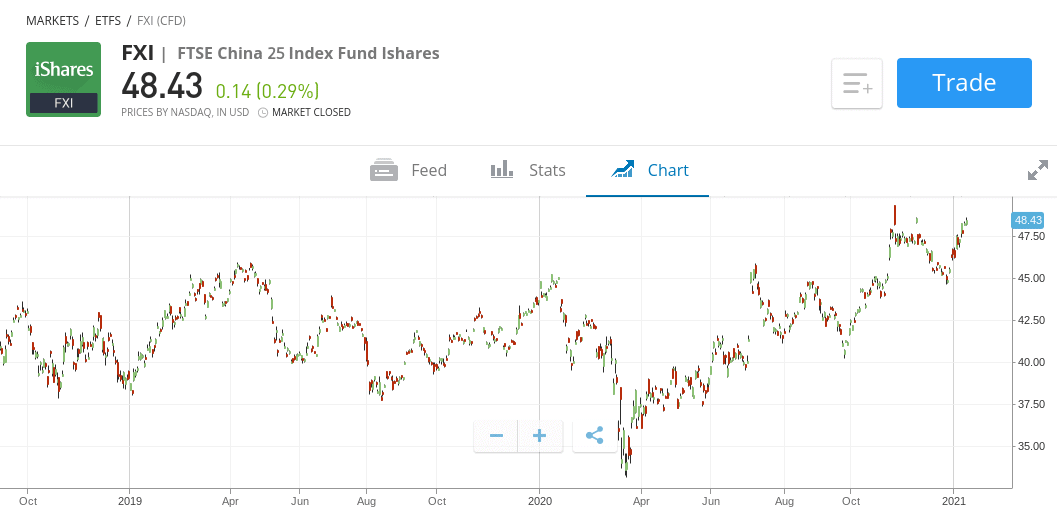Zoom in chart with plus button
This screenshot has width=1057, height=517.
click(539, 436)
